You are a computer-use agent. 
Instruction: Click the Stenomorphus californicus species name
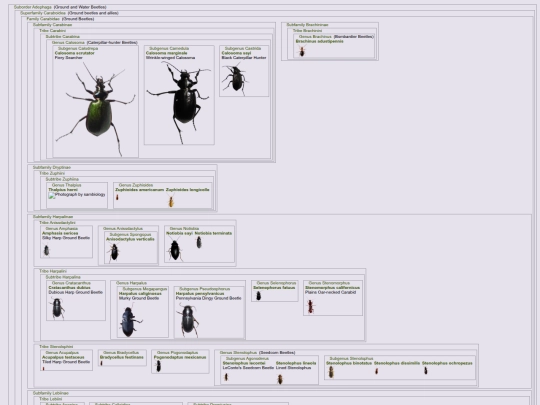(x=332, y=288)
